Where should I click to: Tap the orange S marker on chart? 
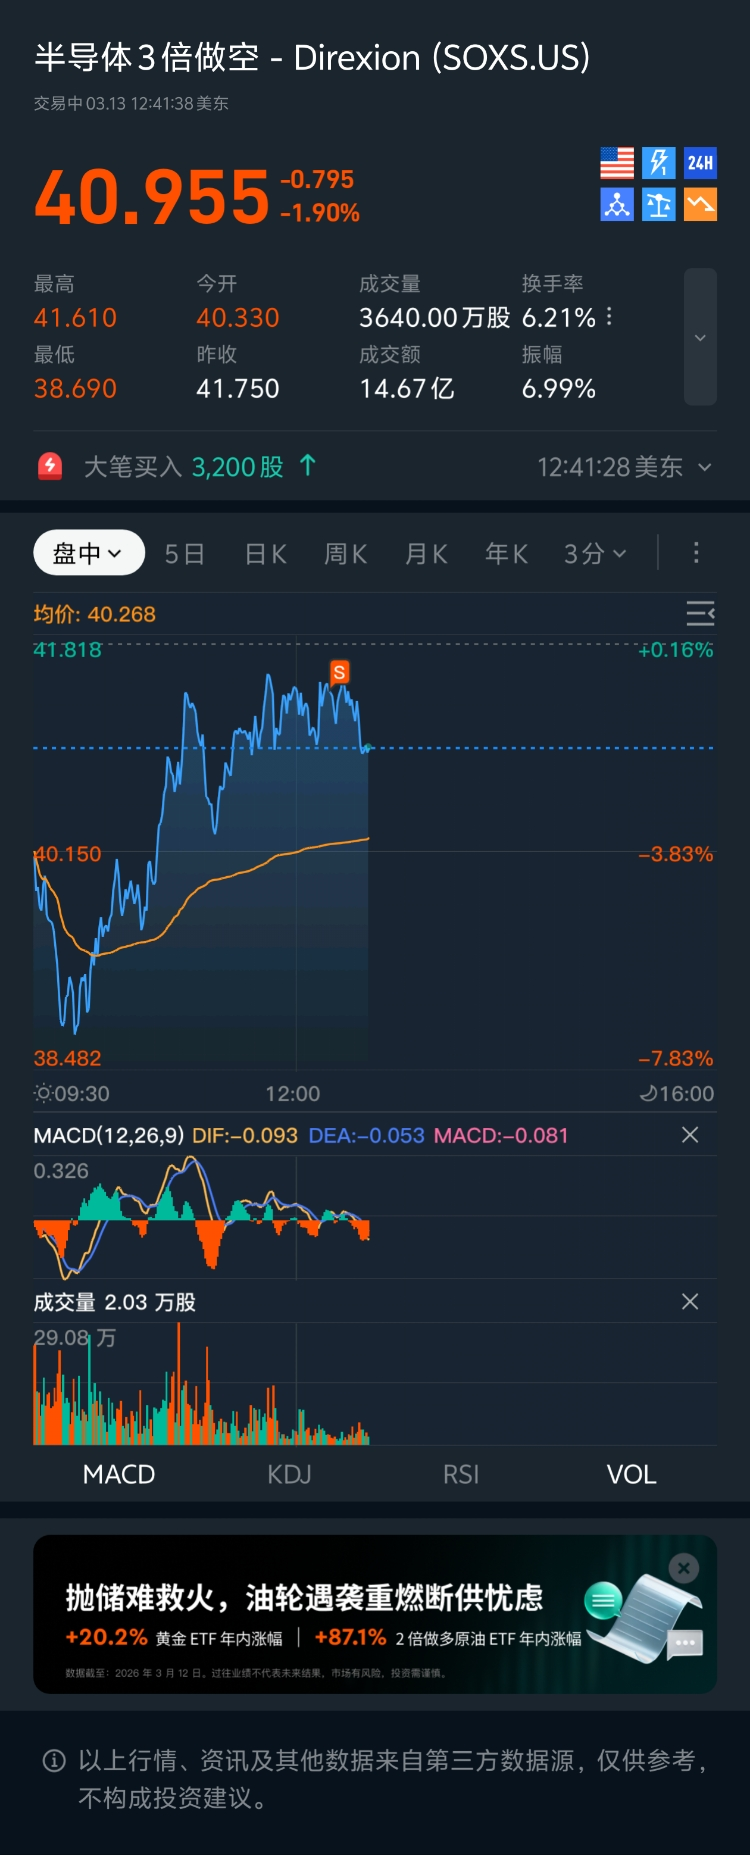(340, 672)
